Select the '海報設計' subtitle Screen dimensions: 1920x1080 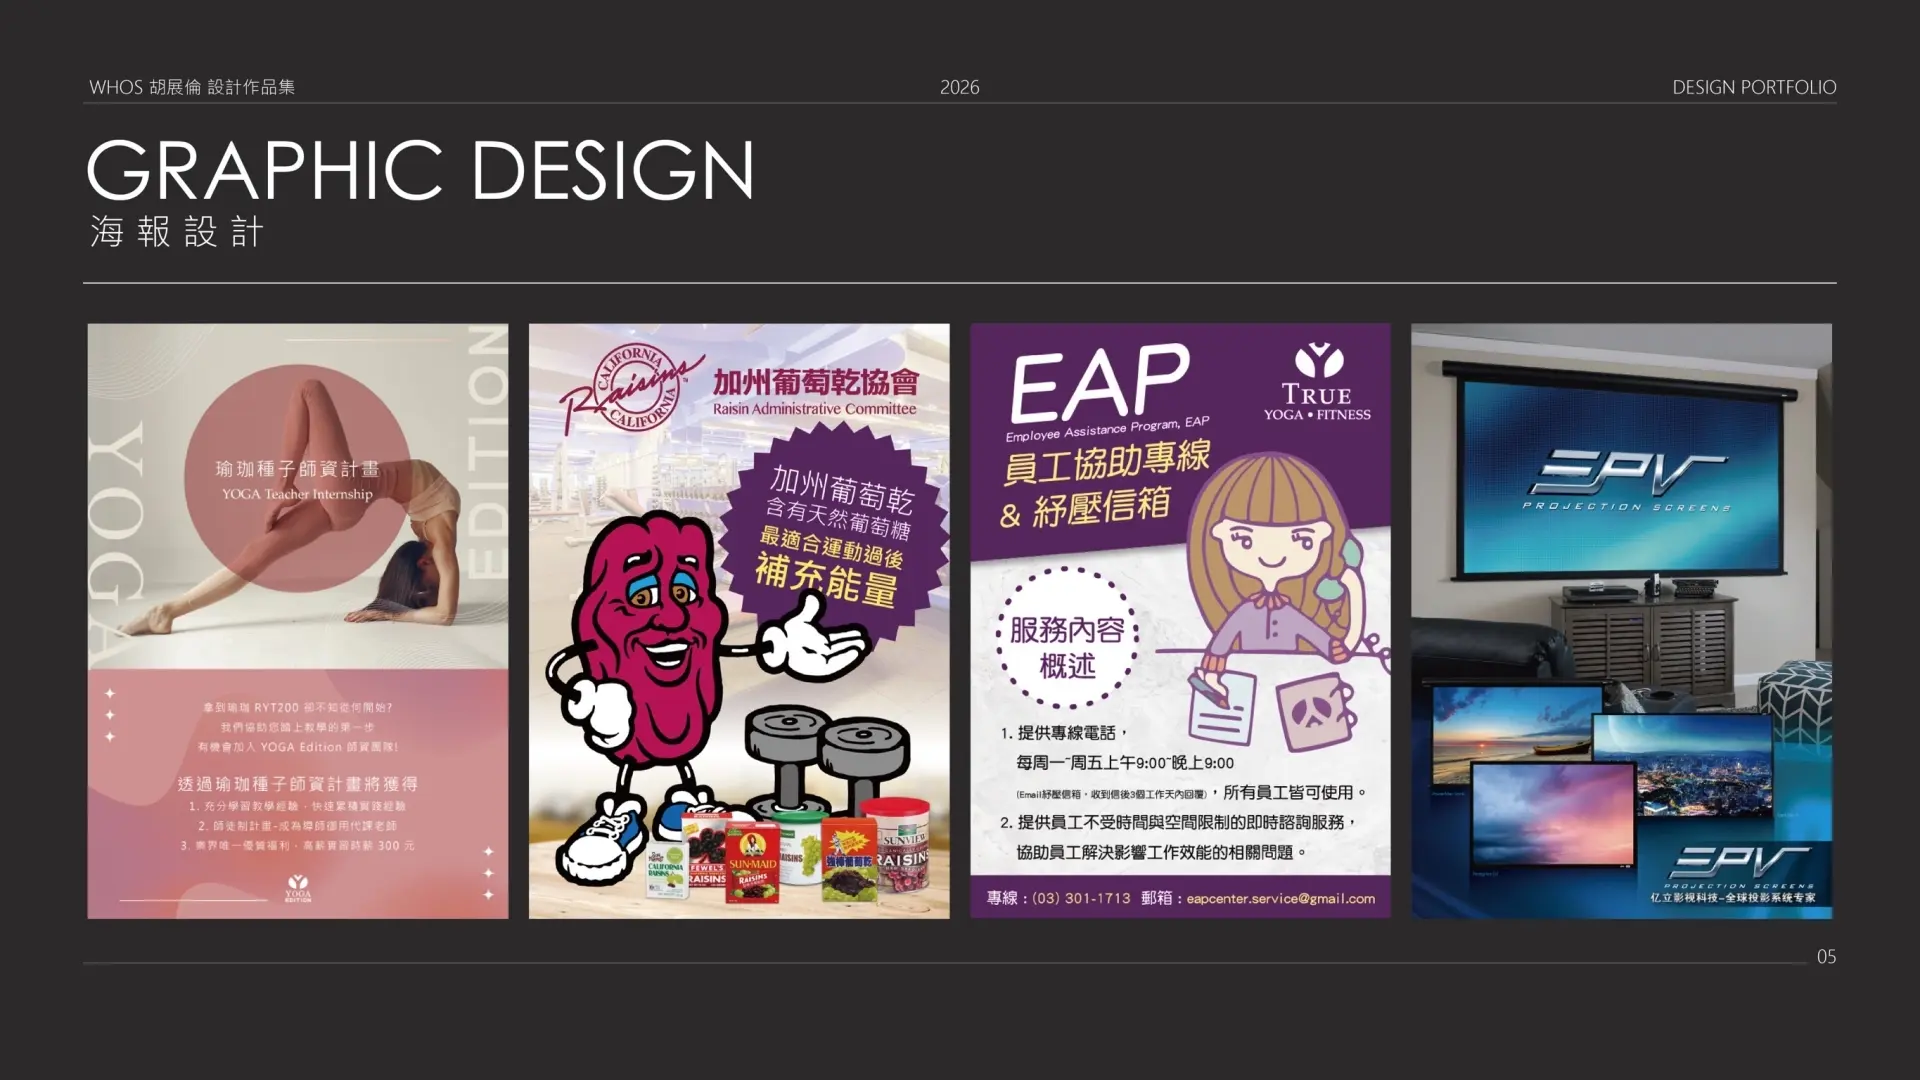(177, 232)
